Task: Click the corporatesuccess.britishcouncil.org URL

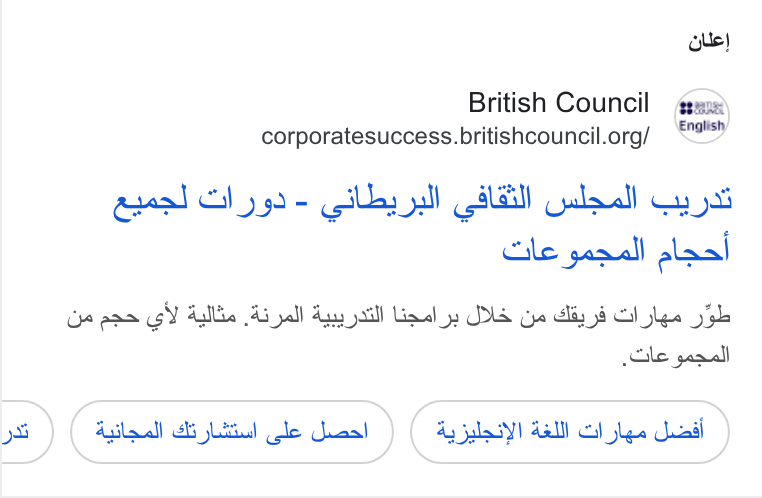Action: point(455,136)
